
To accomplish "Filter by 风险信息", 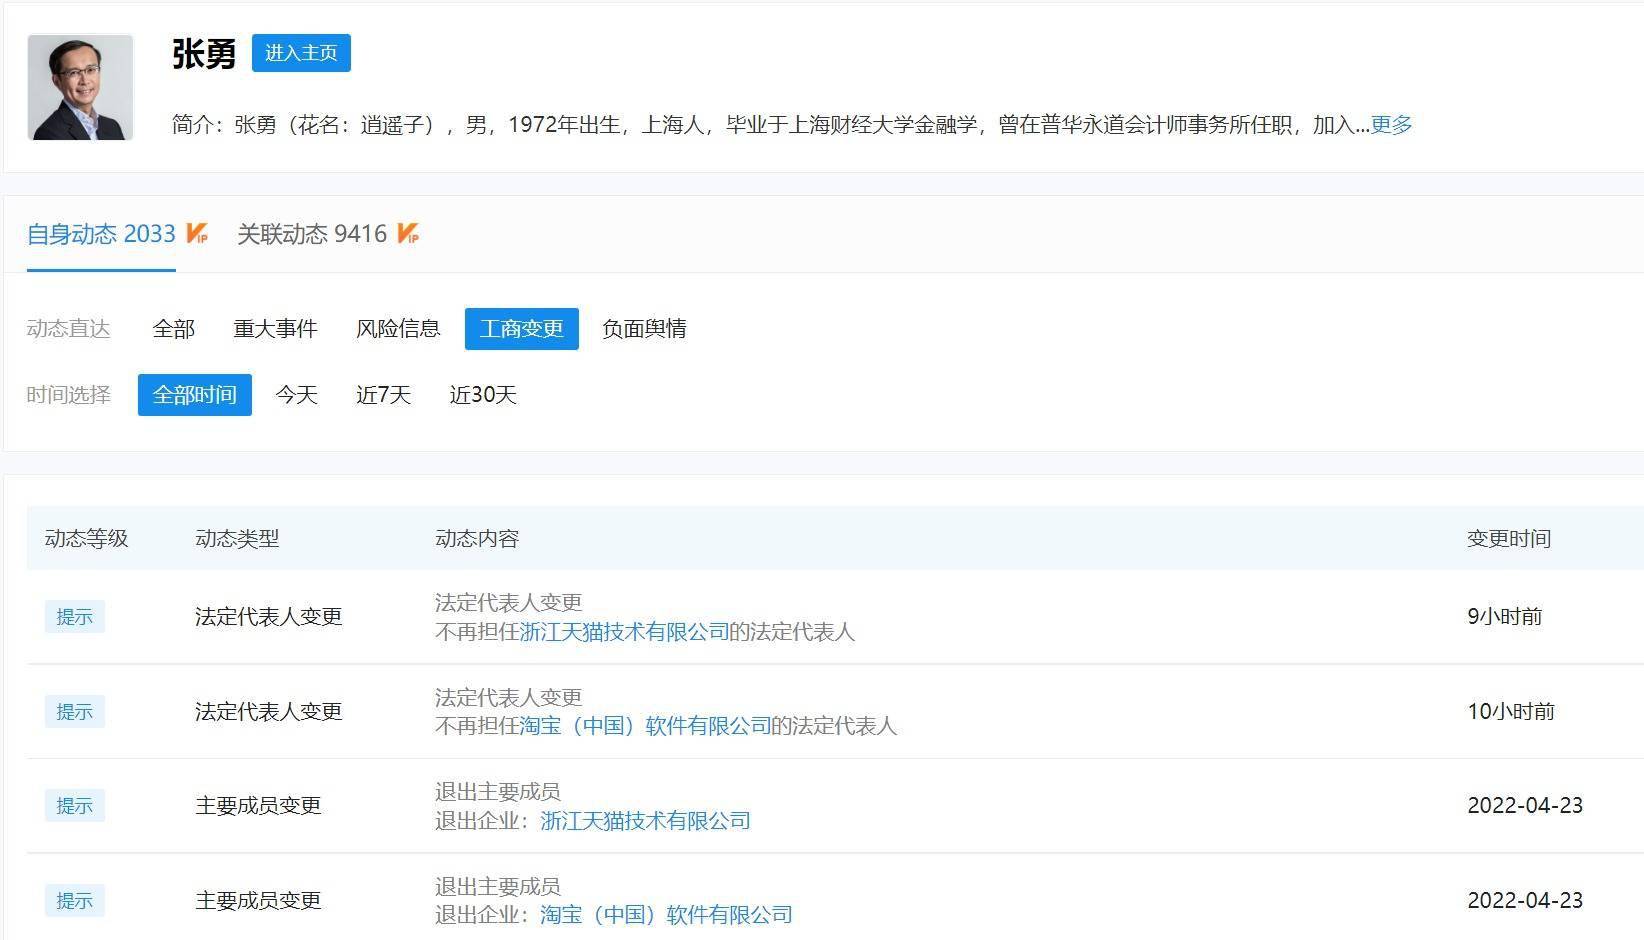I will pos(398,329).
